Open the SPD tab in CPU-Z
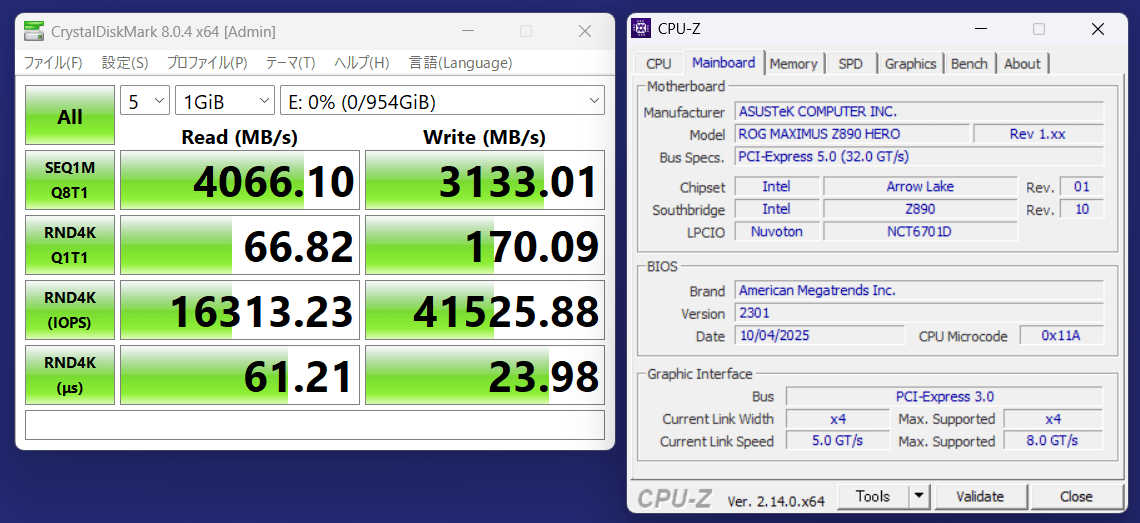Image resolution: width=1140 pixels, height=523 pixels. pyautogui.click(x=850, y=64)
